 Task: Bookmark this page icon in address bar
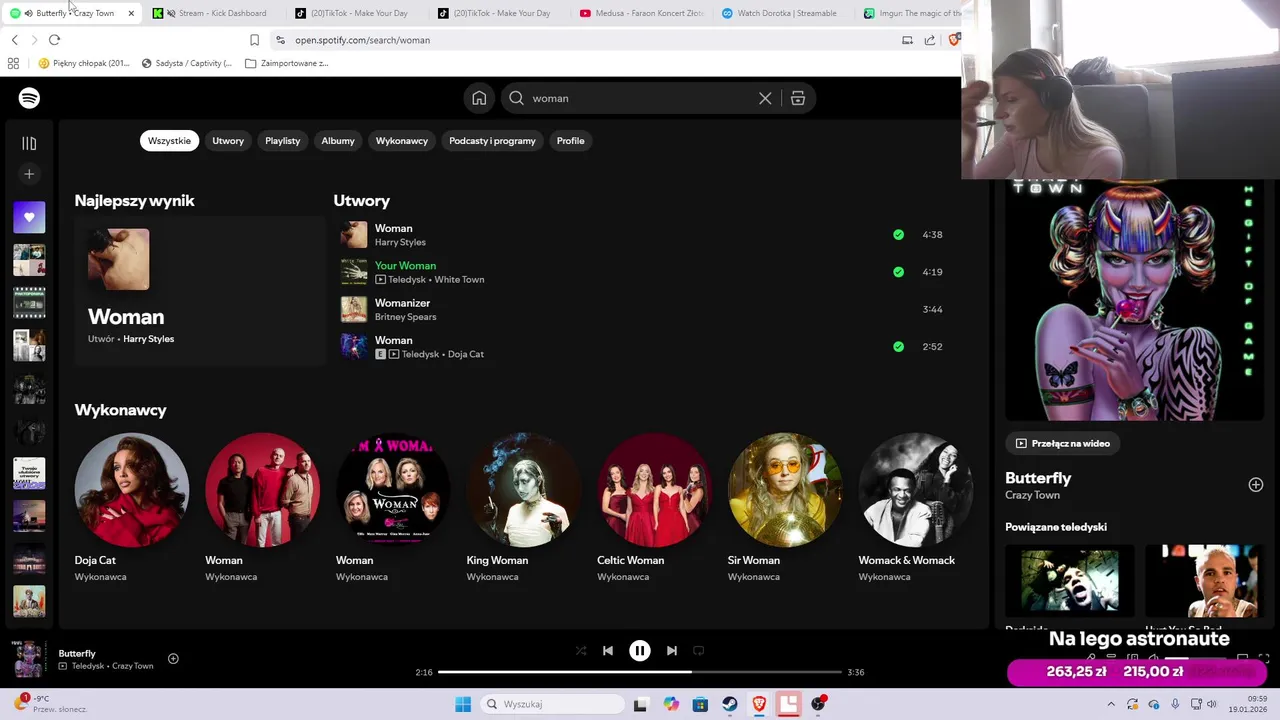tap(254, 40)
